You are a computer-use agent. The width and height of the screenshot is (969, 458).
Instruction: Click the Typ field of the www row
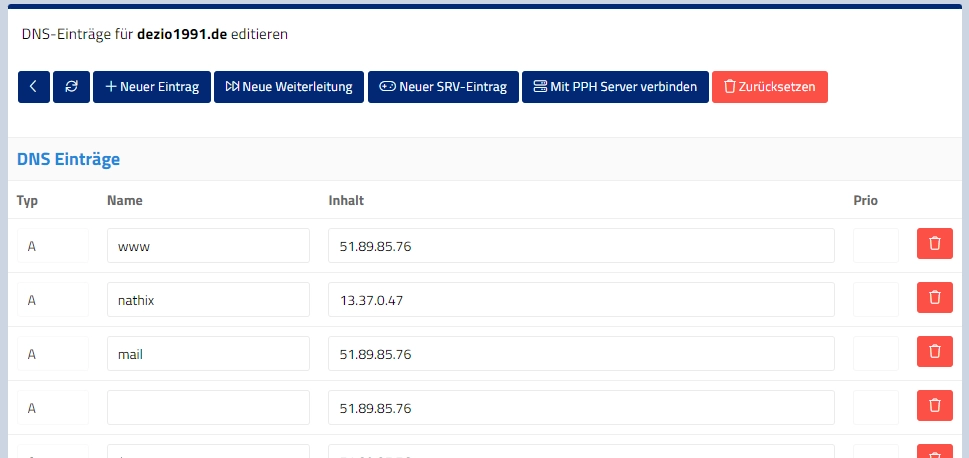[53, 245]
